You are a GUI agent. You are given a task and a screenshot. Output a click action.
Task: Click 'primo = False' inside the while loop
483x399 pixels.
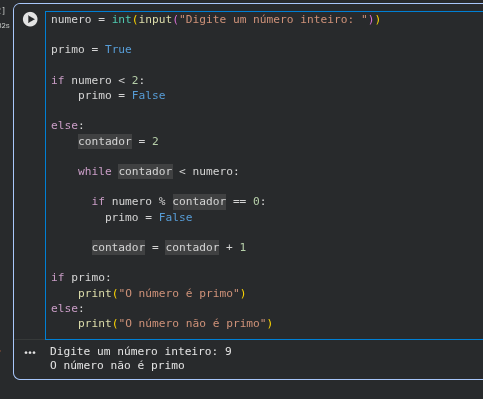(x=148, y=217)
